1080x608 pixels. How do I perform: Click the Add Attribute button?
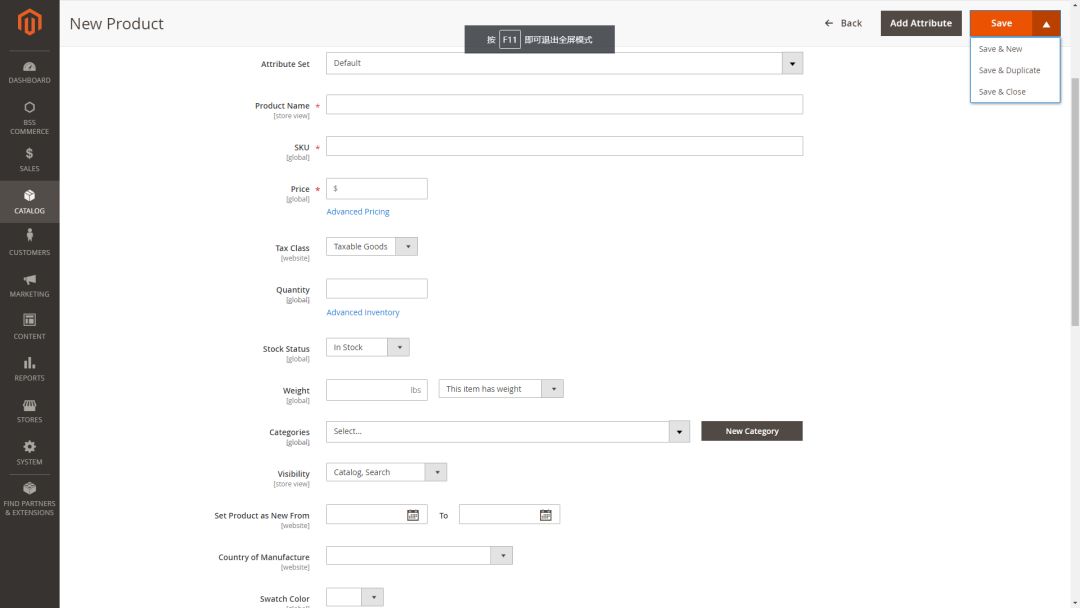coord(921,23)
